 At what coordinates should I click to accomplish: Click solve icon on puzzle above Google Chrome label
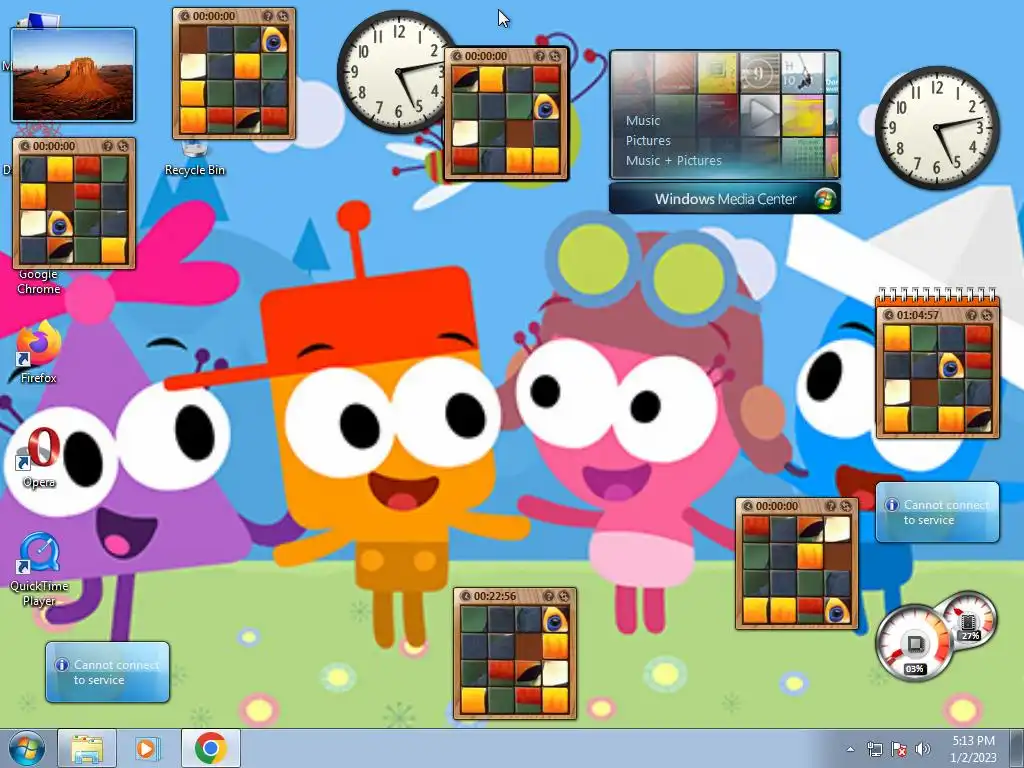(123, 146)
